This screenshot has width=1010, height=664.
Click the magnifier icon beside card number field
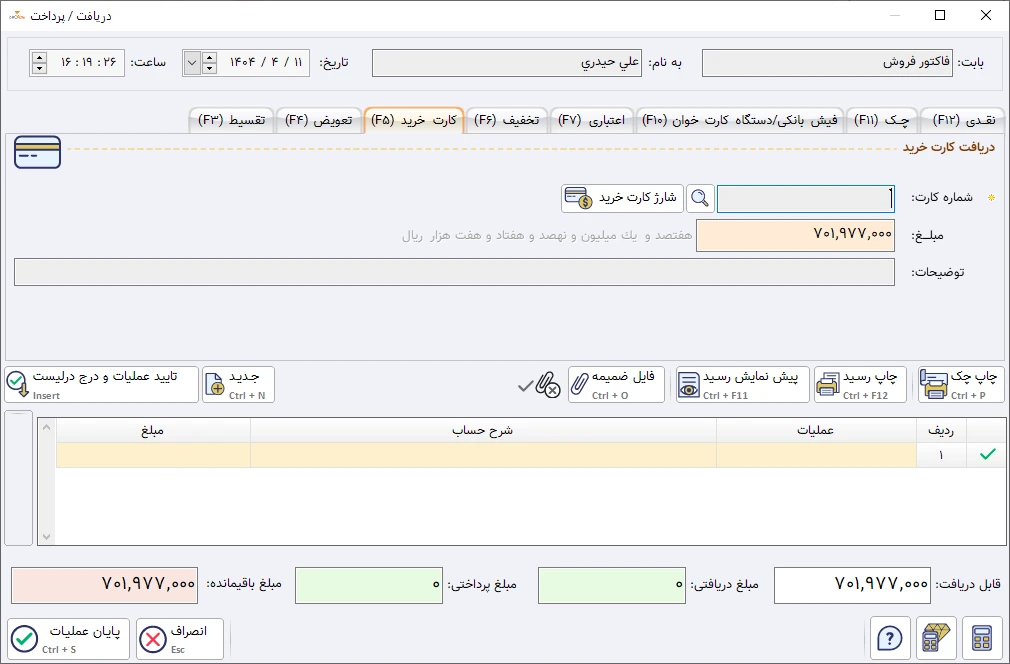700,198
